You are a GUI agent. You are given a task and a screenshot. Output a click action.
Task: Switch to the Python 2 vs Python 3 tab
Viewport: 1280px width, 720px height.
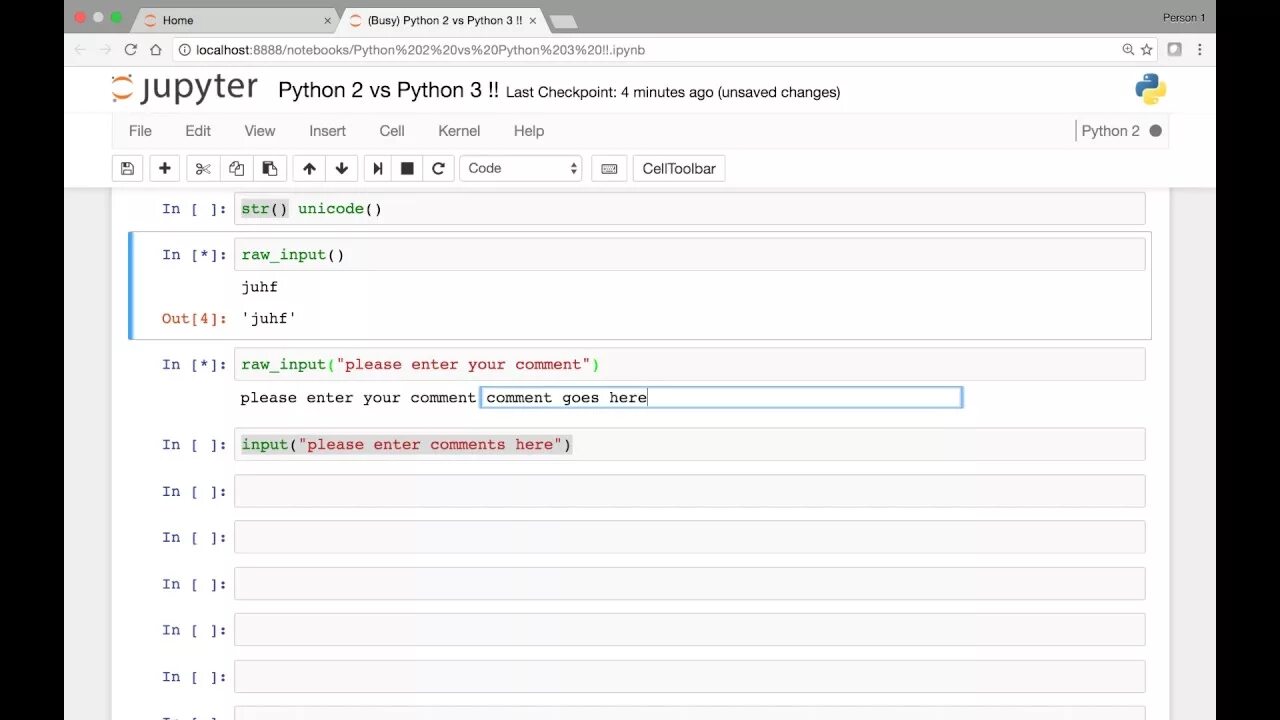tap(442, 20)
